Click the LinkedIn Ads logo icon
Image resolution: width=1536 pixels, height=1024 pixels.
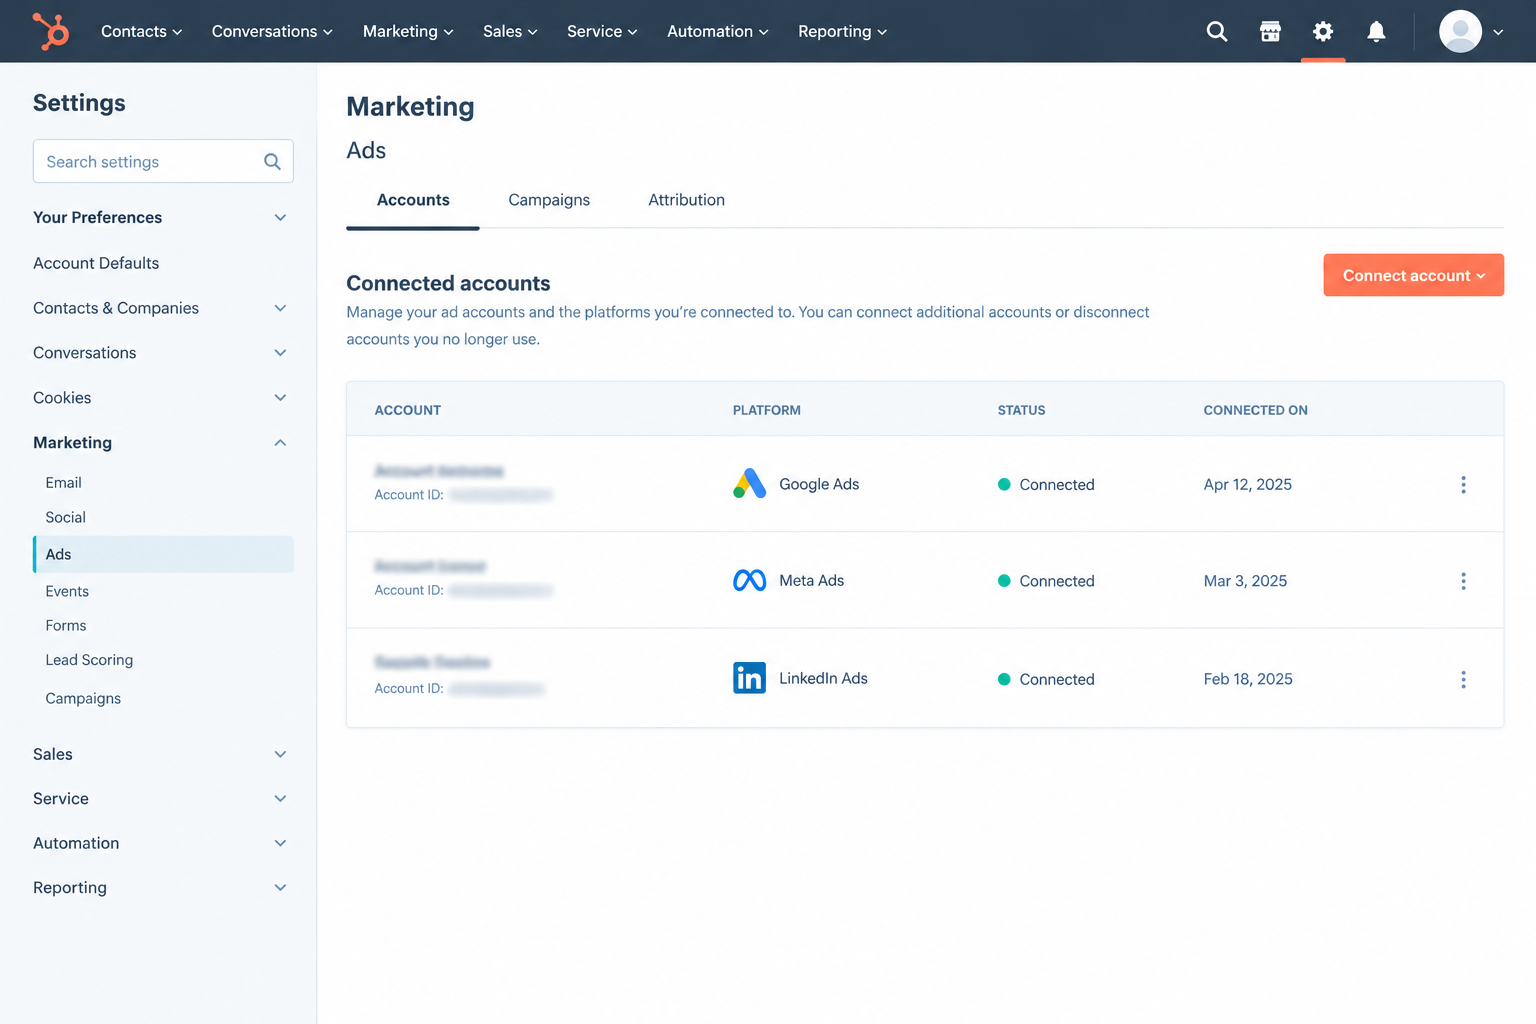point(749,678)
